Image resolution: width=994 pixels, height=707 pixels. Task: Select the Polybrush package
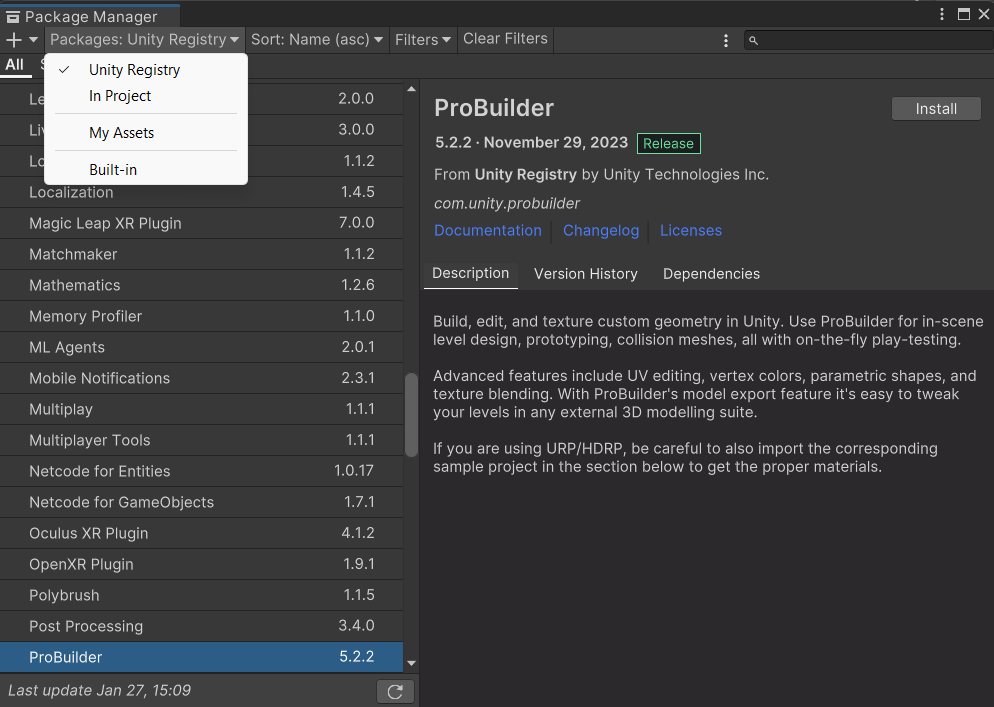(202, 596)
